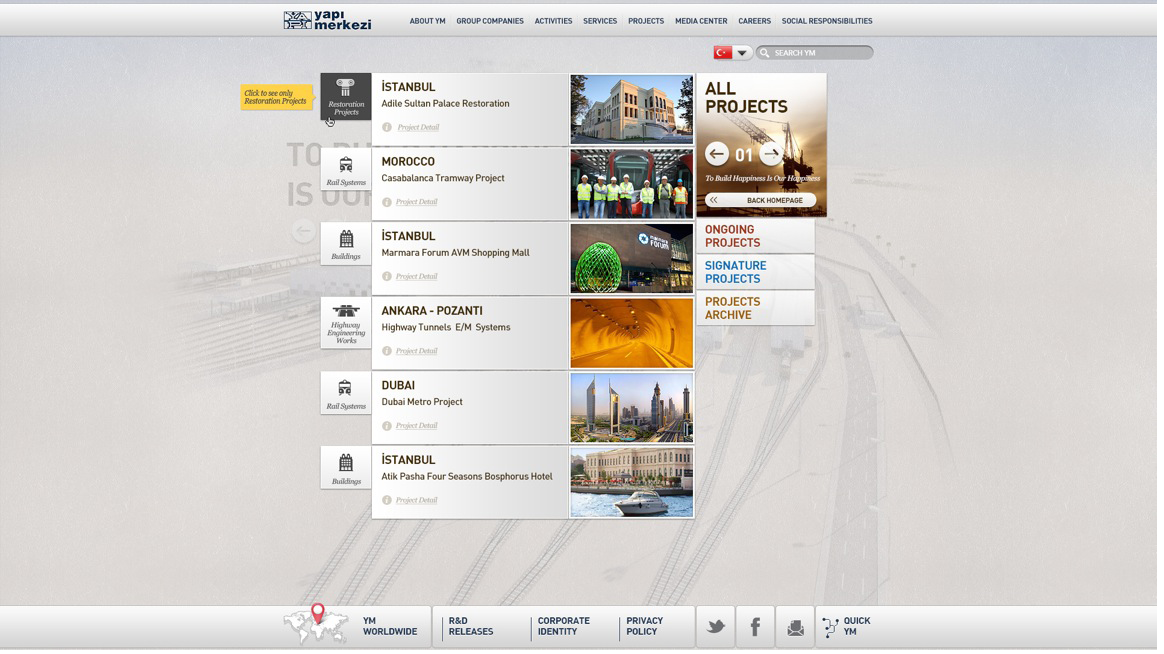Select the Restoration Projects category icon
Viewport: 1164px width, 654px height.
click(x=347, y=97)
